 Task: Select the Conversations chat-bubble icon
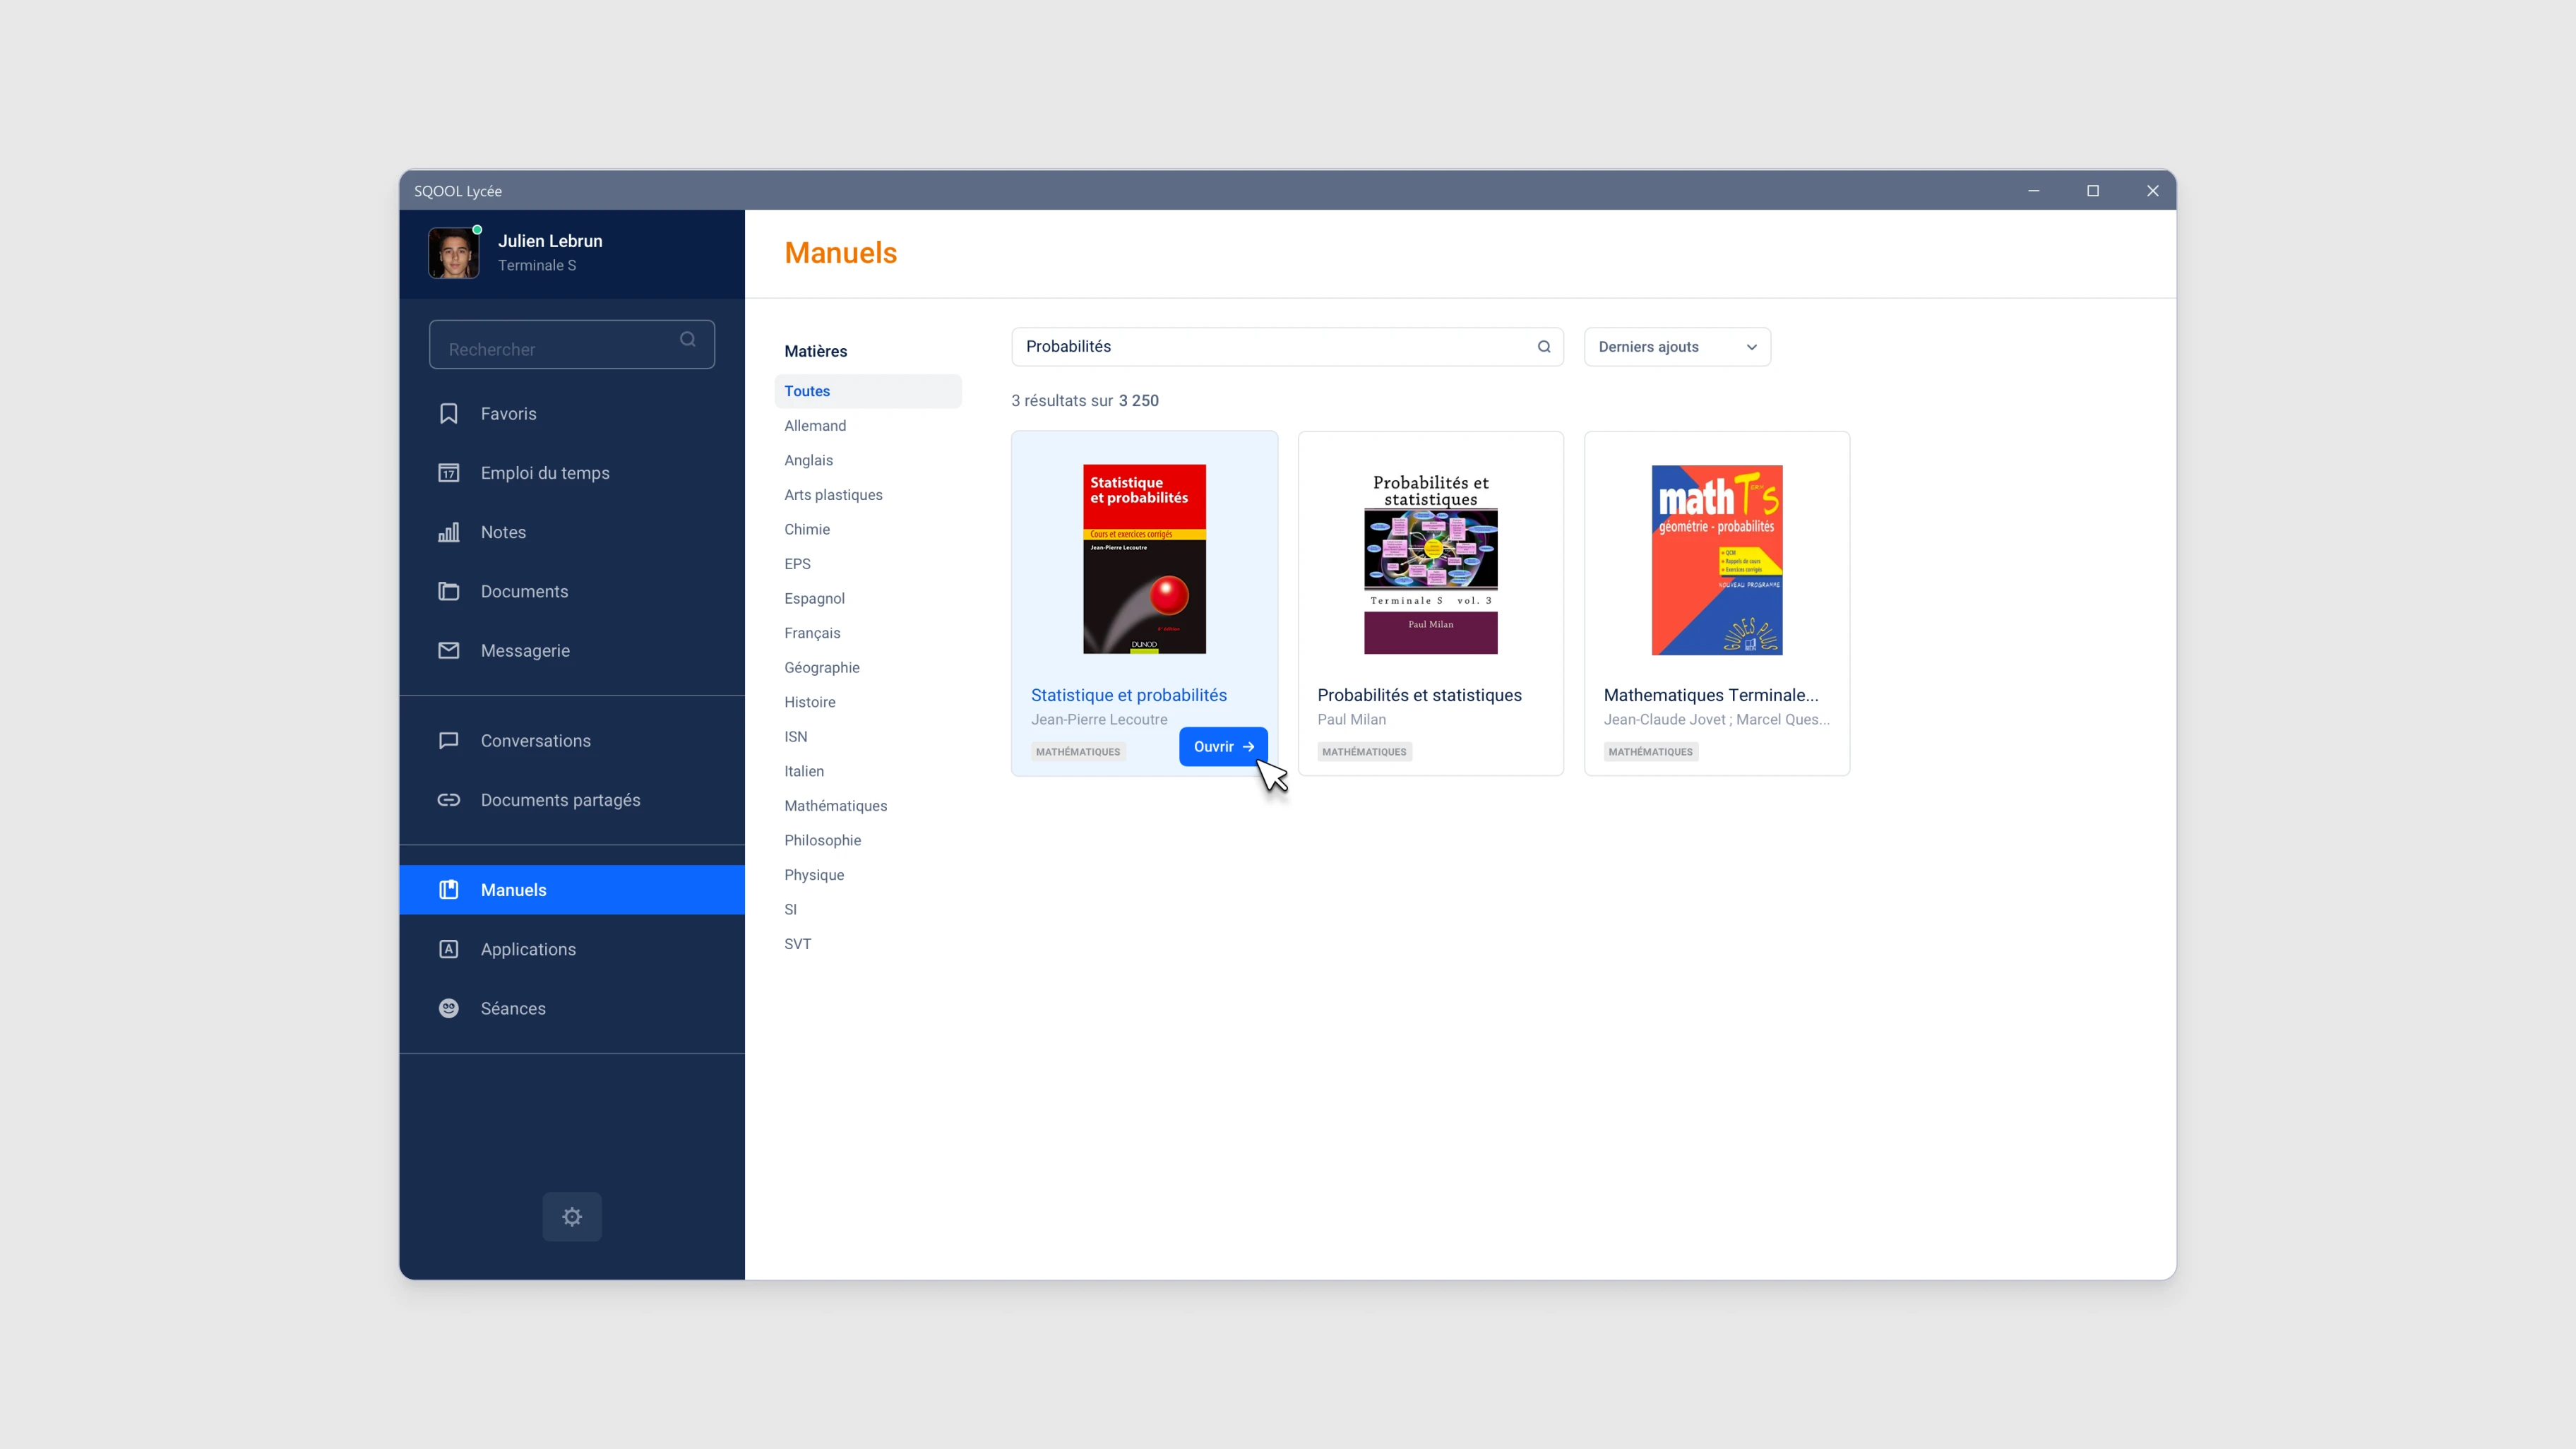coord(448,740)
